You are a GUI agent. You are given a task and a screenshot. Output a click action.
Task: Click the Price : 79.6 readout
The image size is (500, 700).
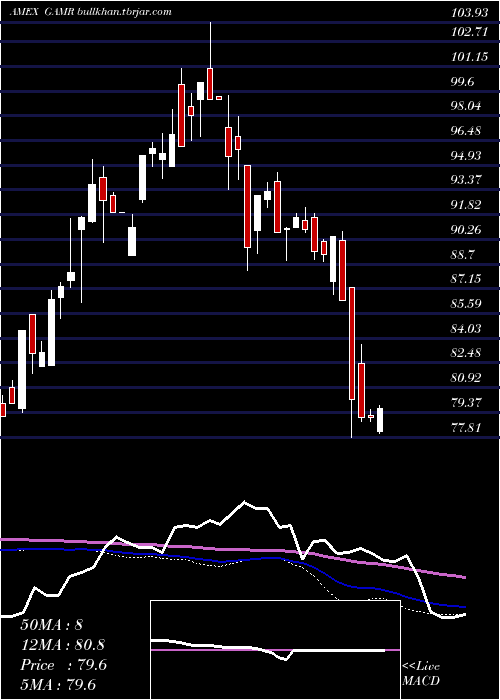64,665
